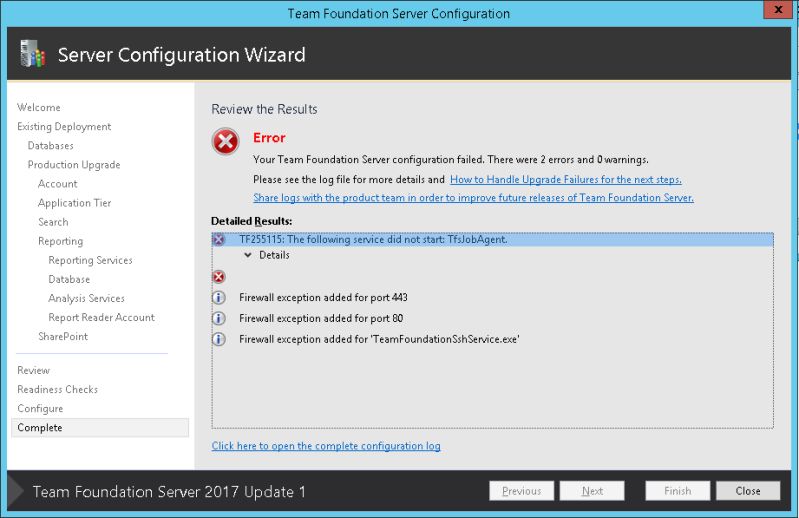
Task: Click the second red error icon in results
Action: coord(219,277)
